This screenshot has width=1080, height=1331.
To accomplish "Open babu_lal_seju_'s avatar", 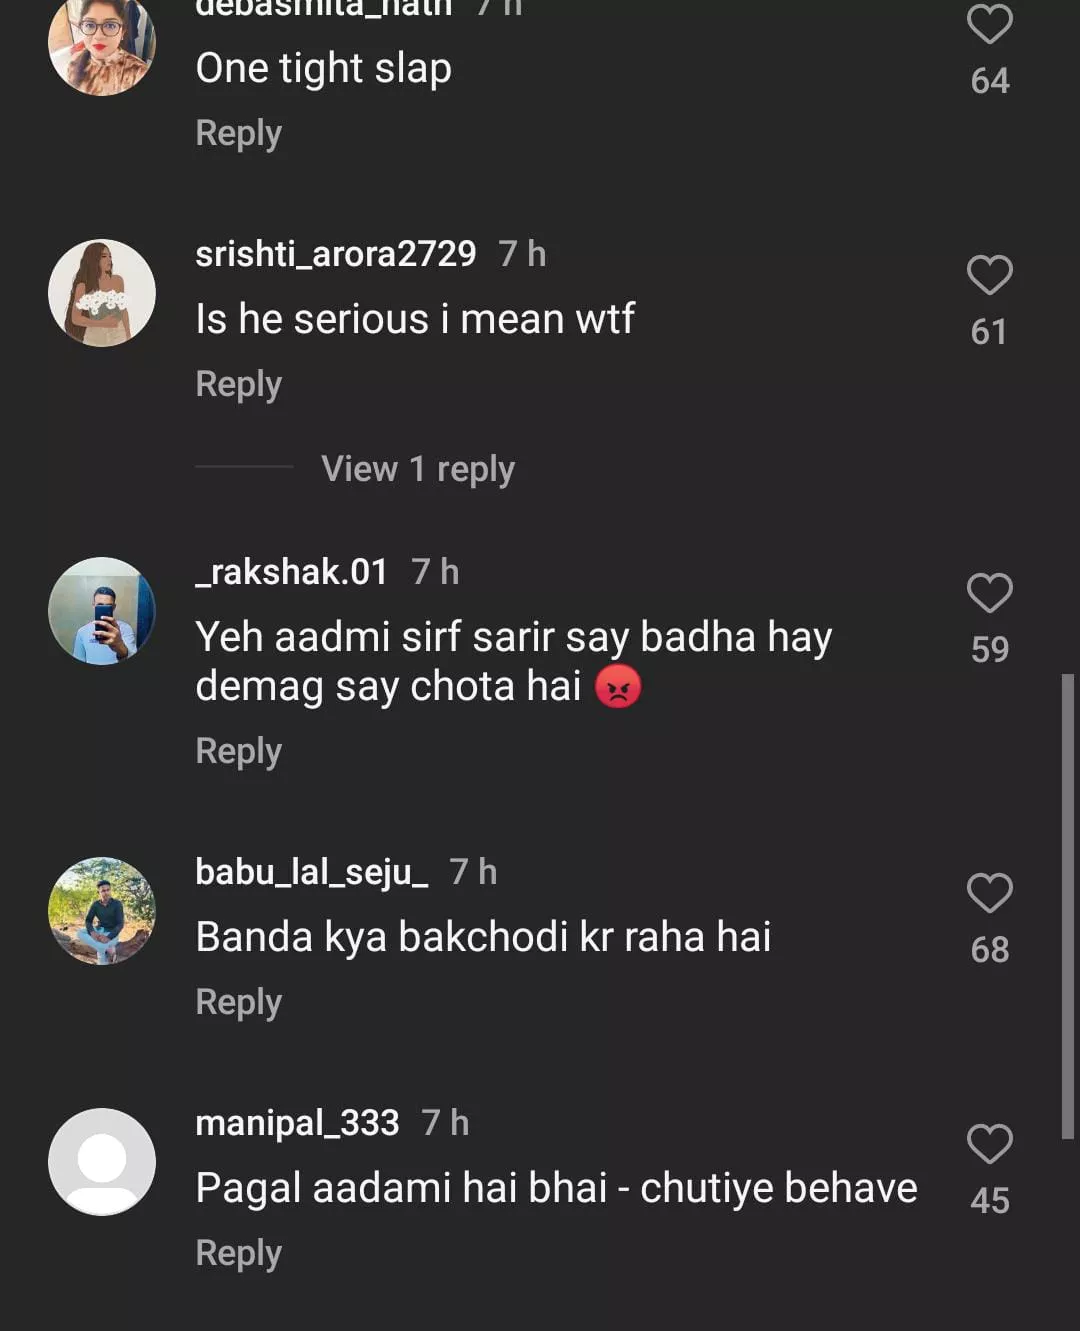I will pos(102,911).
